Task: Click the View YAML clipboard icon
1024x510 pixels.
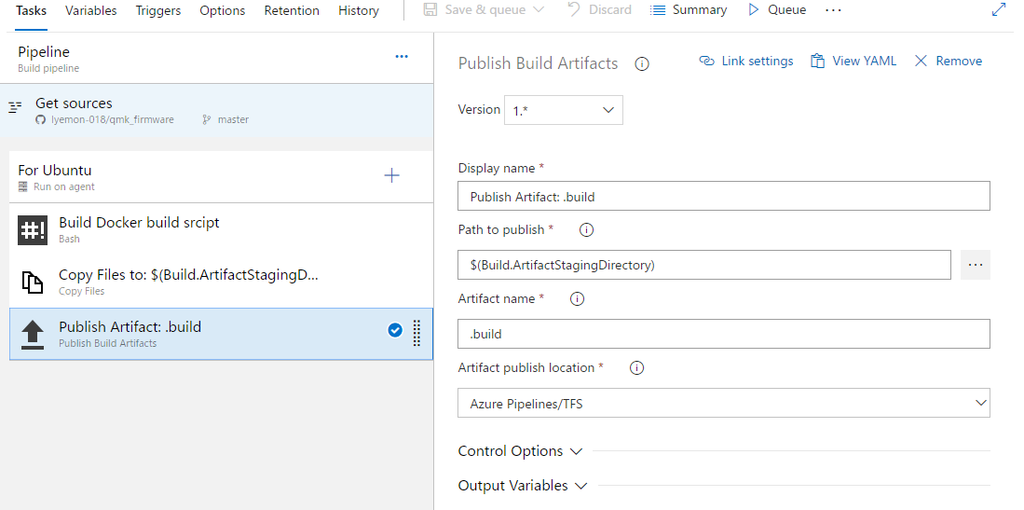Action: tap(817, 61)
